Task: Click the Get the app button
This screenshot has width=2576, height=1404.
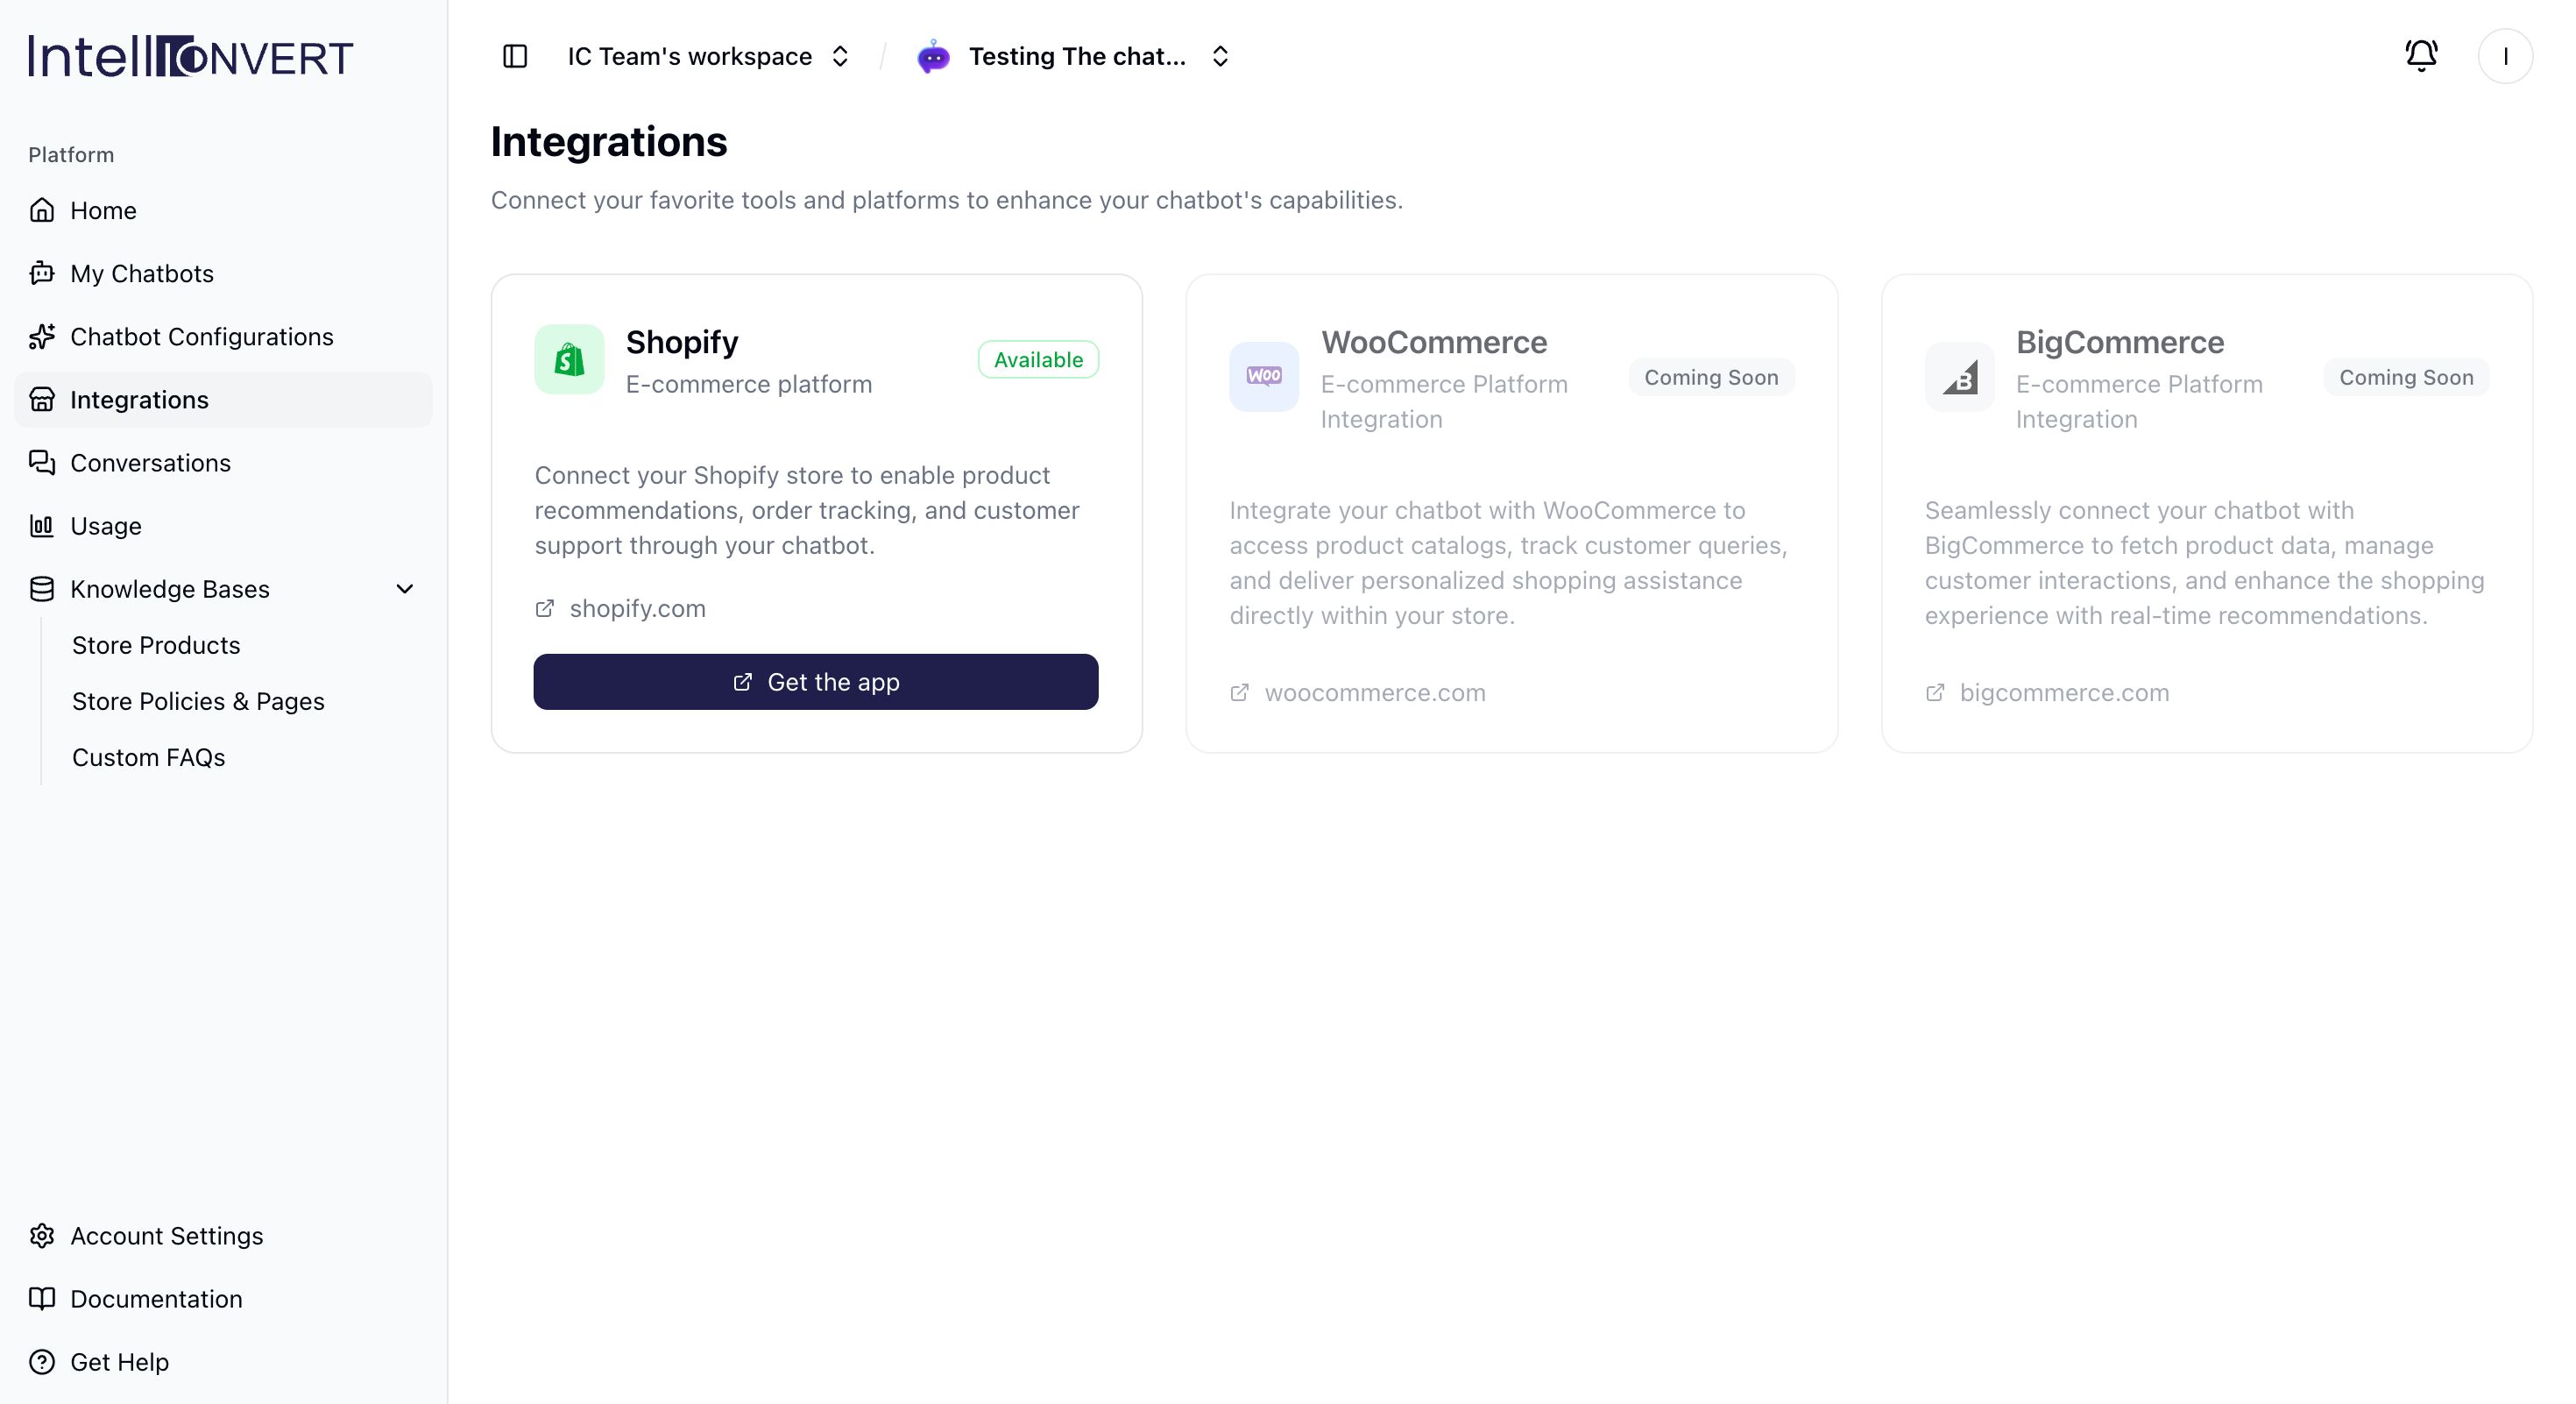Action: coord(816,682)
